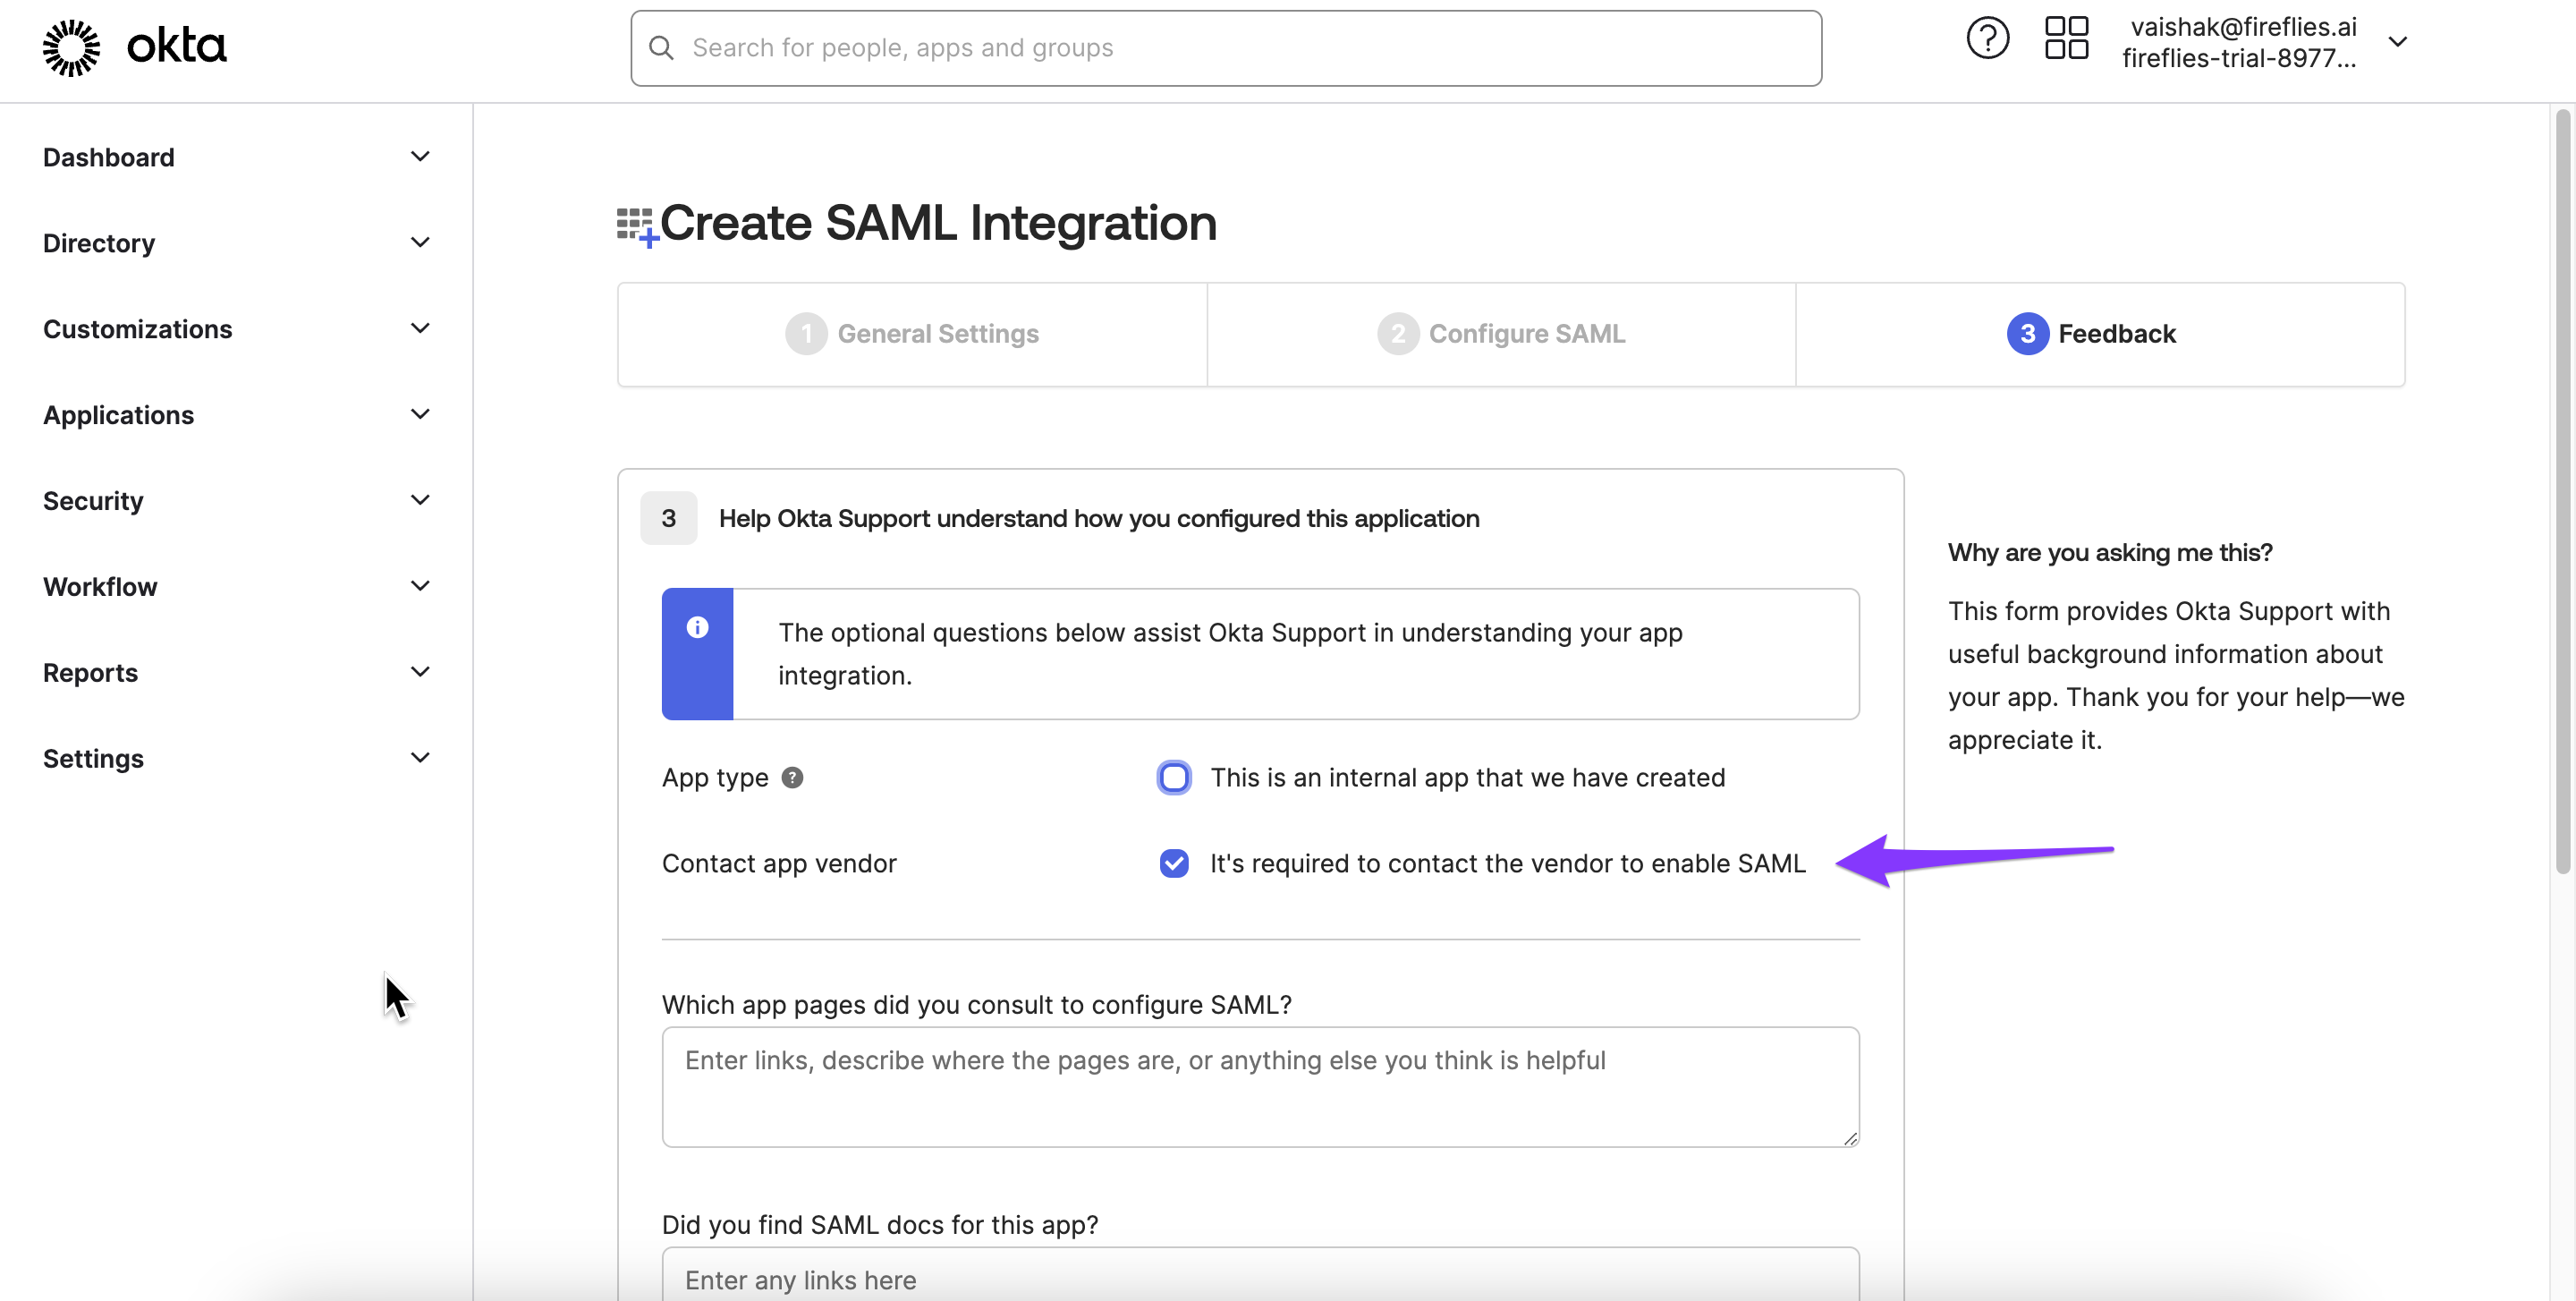Check the internal app checkbox
The height and width of the screenshot is (1301, 2576).
[x=1174, y=778]
